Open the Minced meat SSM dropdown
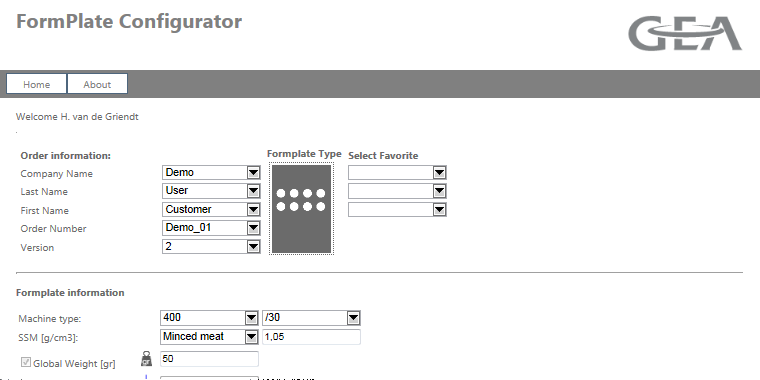 click(209, 336)
